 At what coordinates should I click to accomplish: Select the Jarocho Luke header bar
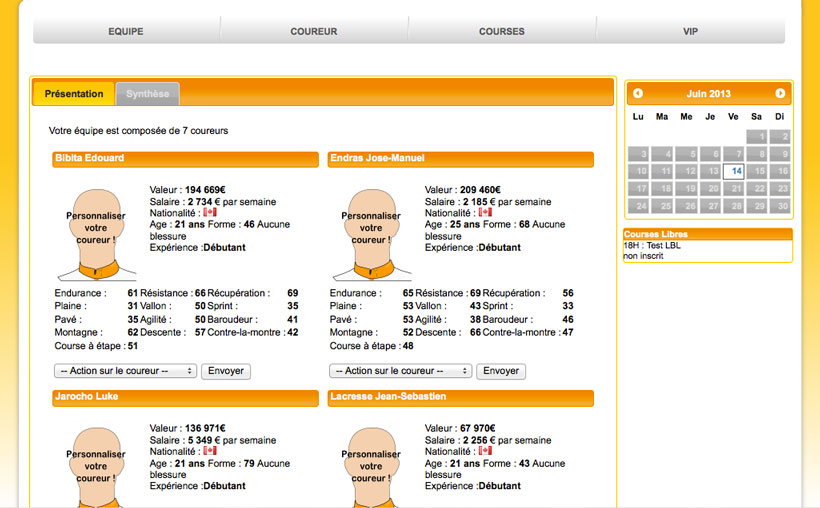tap(185, 397)
